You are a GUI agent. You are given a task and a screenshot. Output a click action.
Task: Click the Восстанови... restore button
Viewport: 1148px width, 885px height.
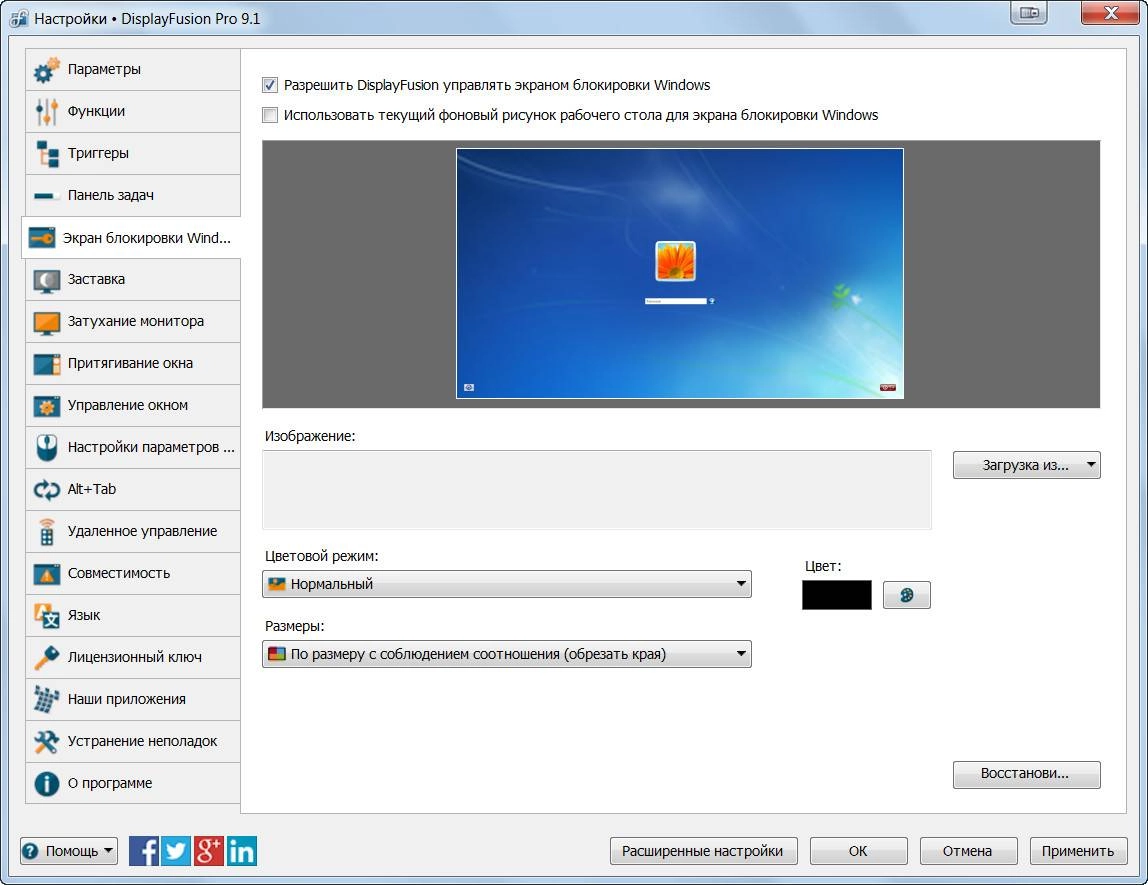click(x=1026, y=774)
